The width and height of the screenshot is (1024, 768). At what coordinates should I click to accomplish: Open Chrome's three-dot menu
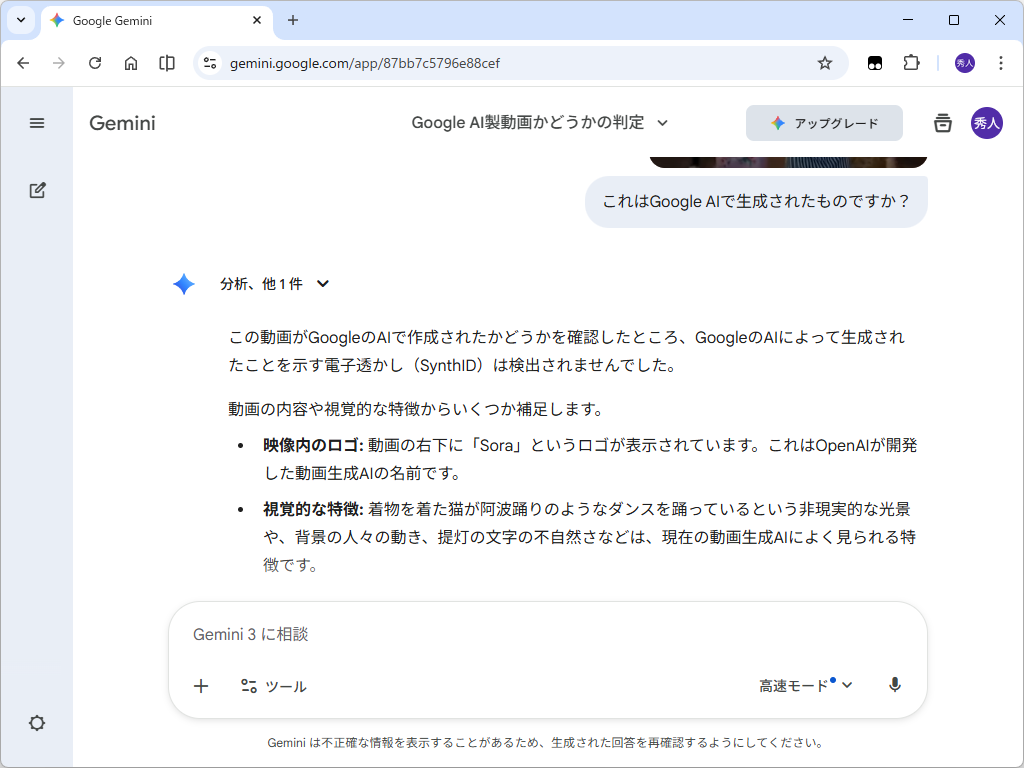point(1001,62)
